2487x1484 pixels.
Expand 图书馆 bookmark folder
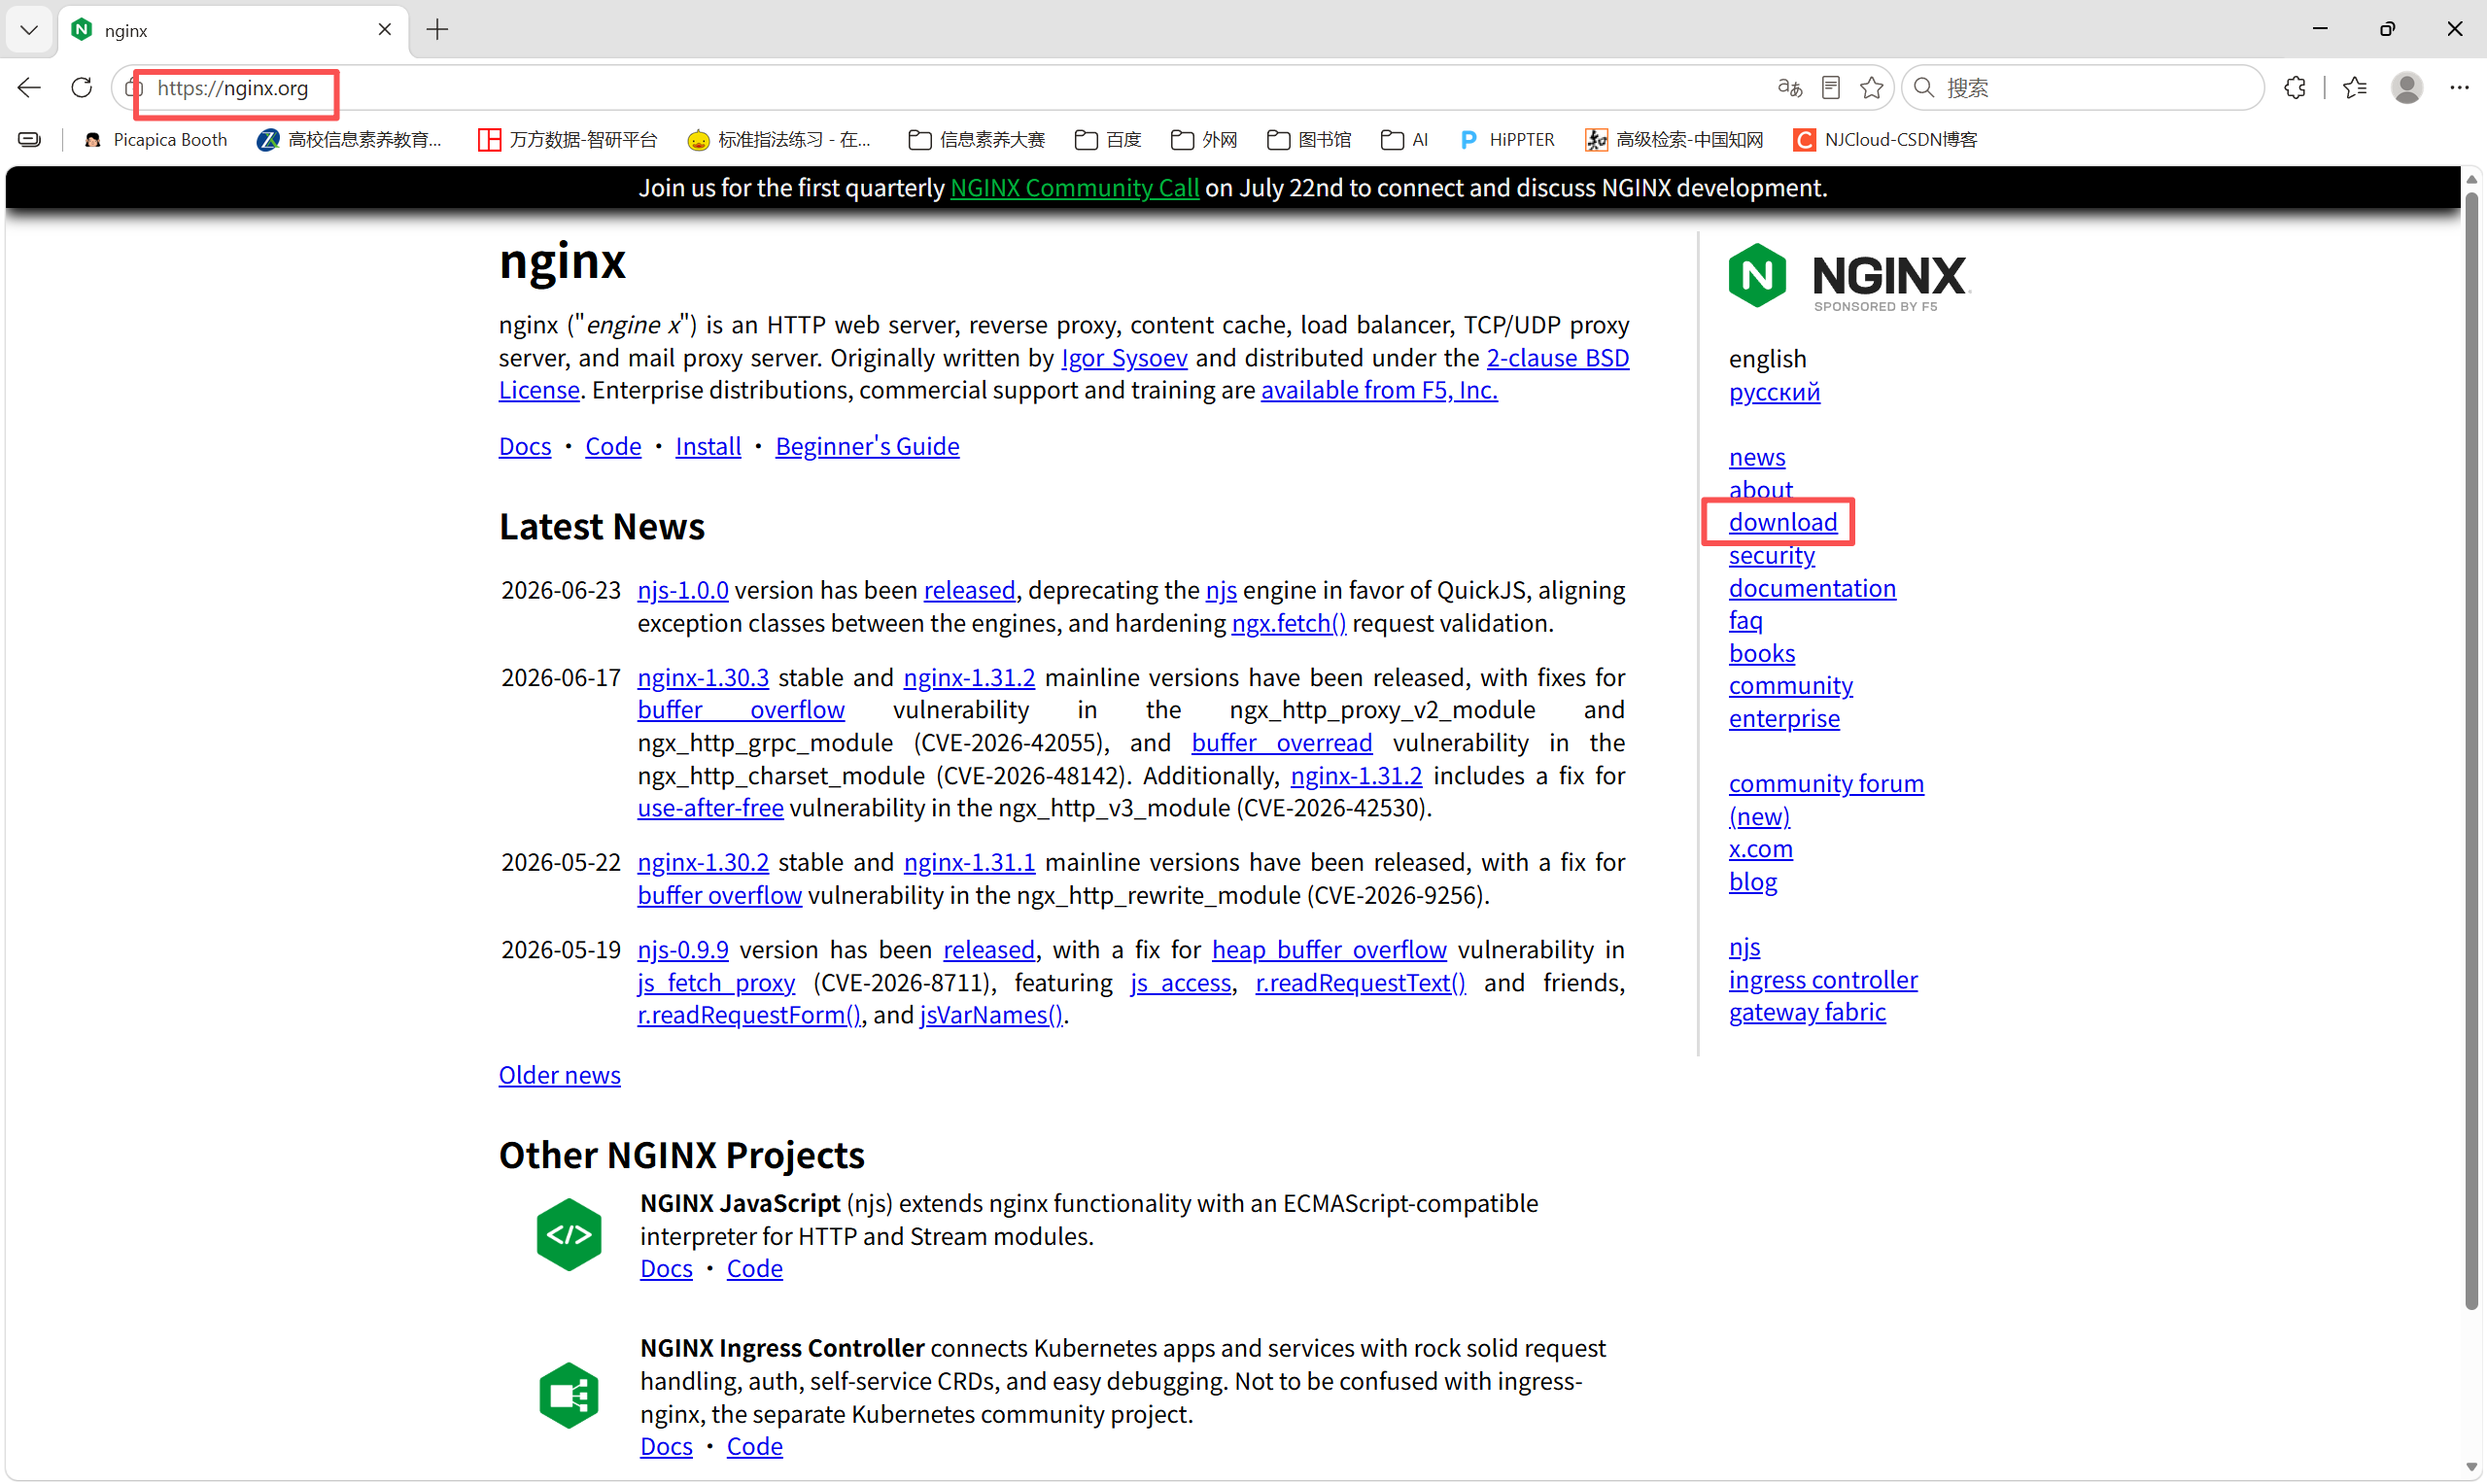click(1309, 140)
